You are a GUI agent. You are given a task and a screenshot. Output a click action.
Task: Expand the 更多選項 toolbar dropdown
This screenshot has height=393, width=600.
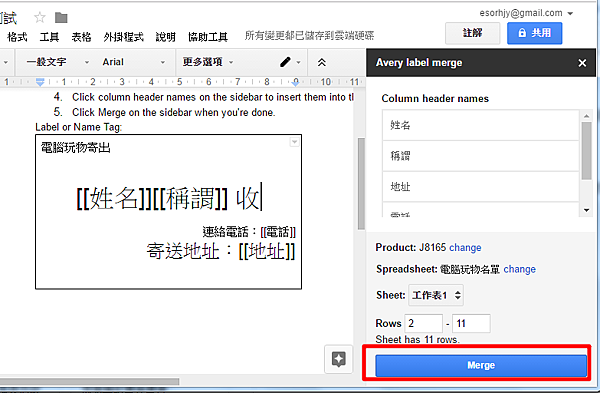click(x=208, y=62)
